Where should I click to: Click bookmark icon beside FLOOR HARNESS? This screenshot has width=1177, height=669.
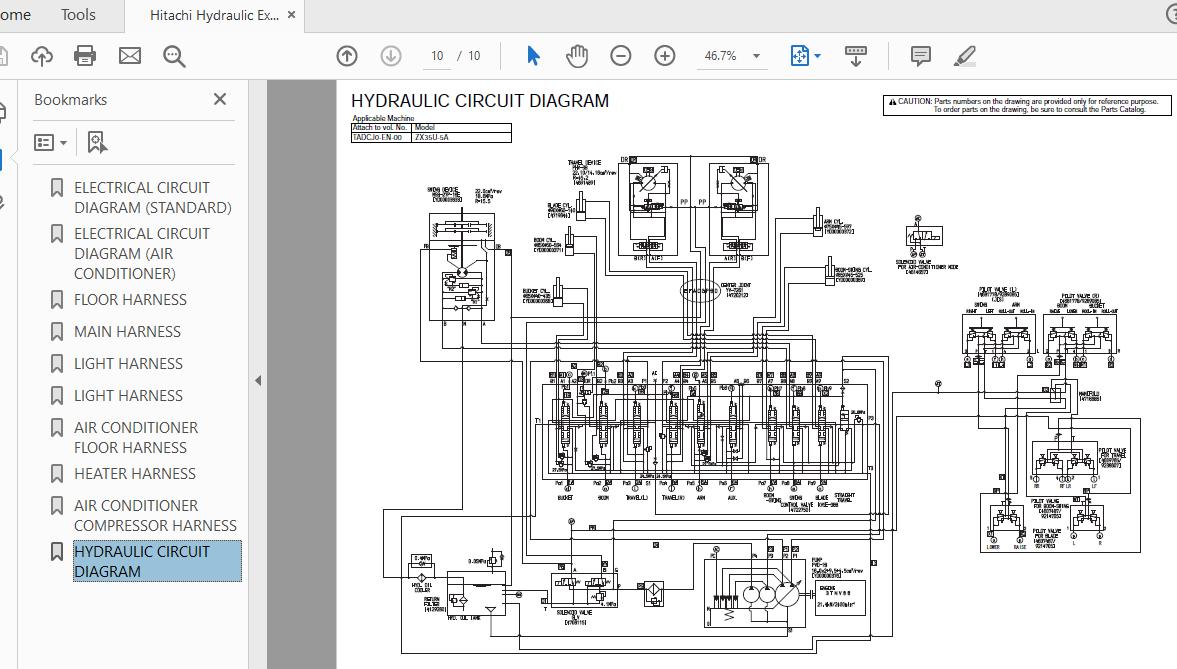pyautogui.click(x=56, y=300)
